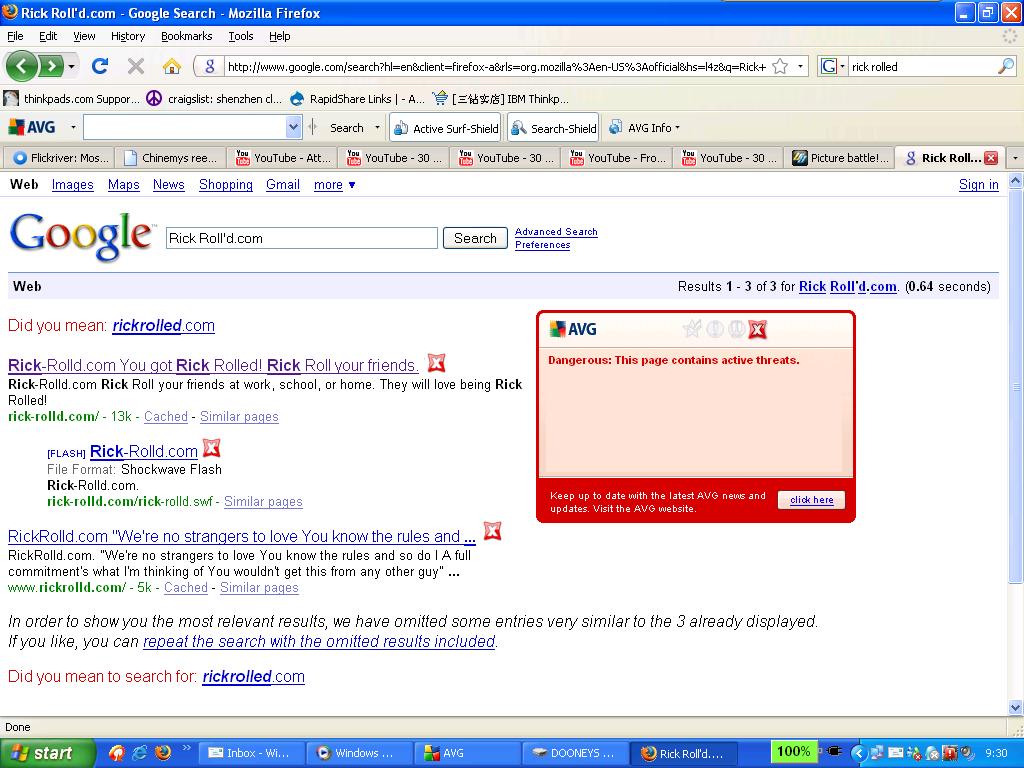Viewport: 1024px width, 768px height.
Task: Open AVG Info menu
Action: point(645,128)
